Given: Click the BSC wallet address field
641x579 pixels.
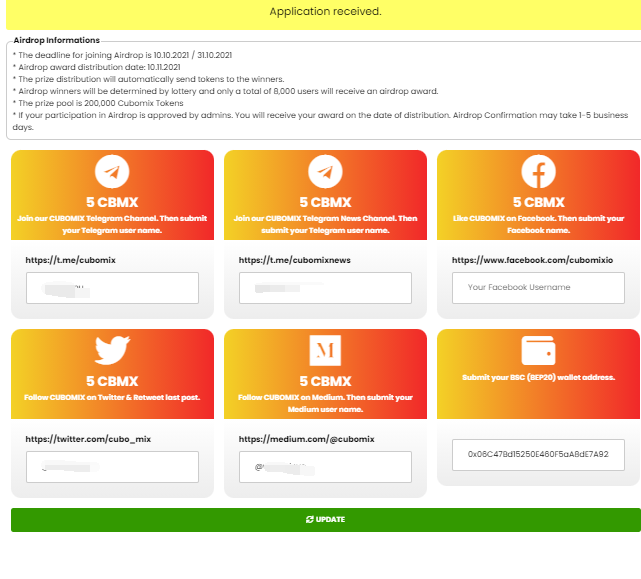Looking at the screenshot, I should 538,455.
